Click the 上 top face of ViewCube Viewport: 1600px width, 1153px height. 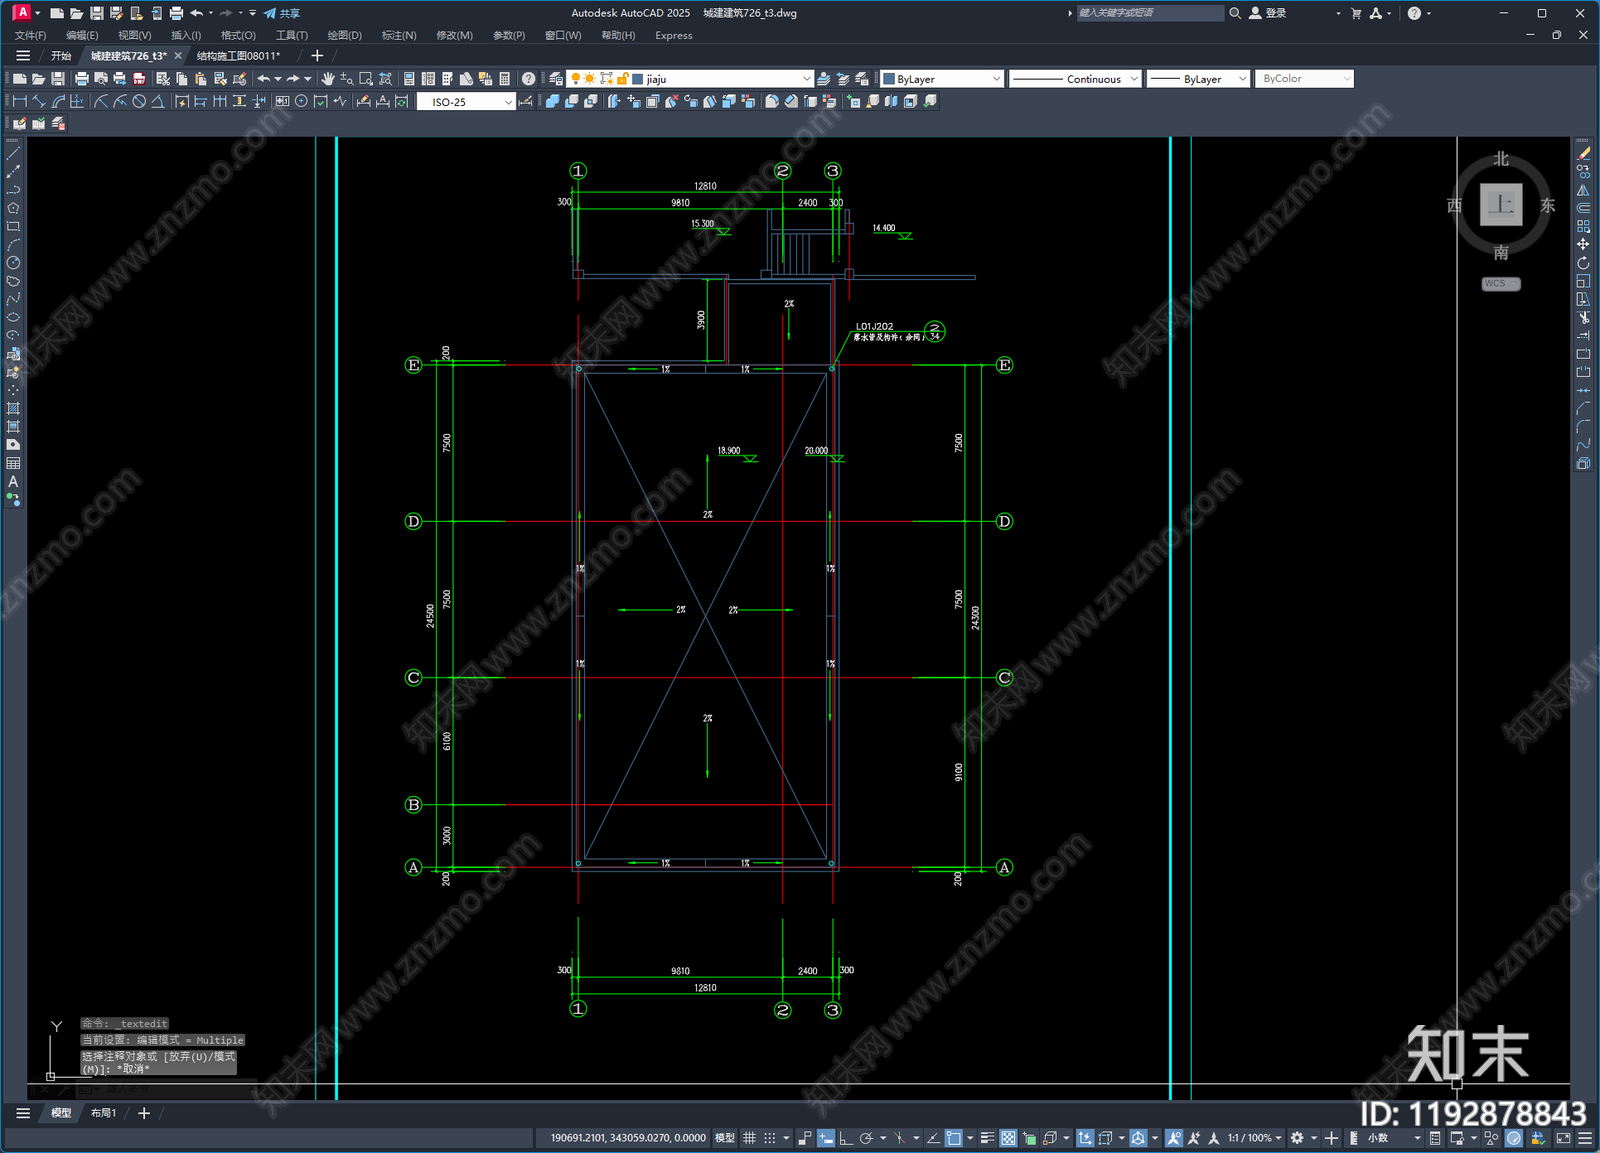tap(1501, 204)
